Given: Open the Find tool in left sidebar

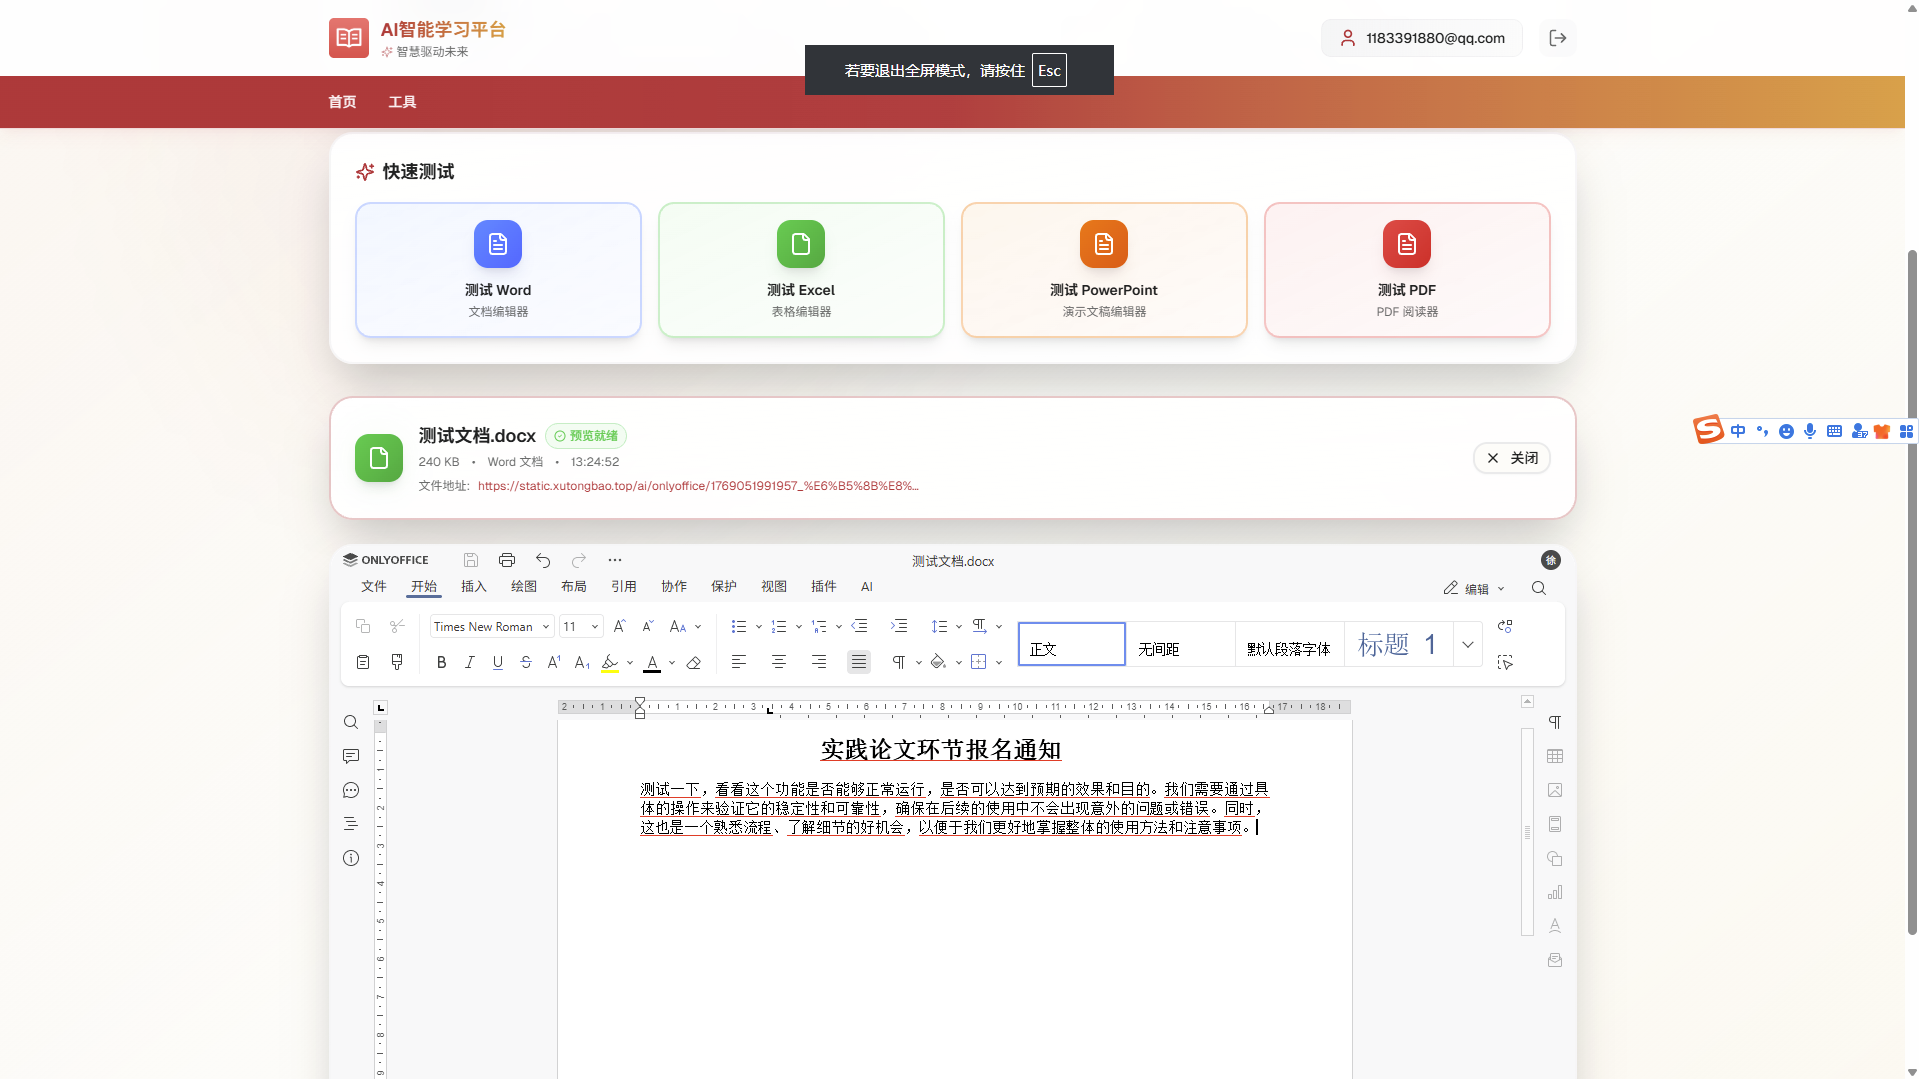Looking at the screenshot, I should [x=350, y=722].
